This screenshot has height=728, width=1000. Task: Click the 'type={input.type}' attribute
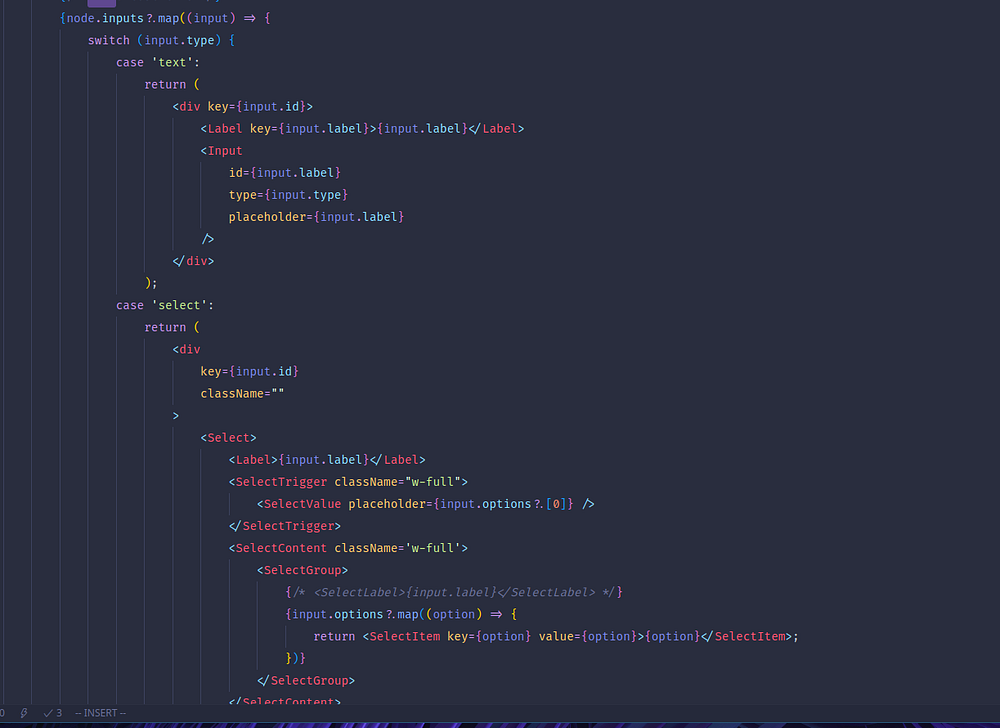click(288, 195)
